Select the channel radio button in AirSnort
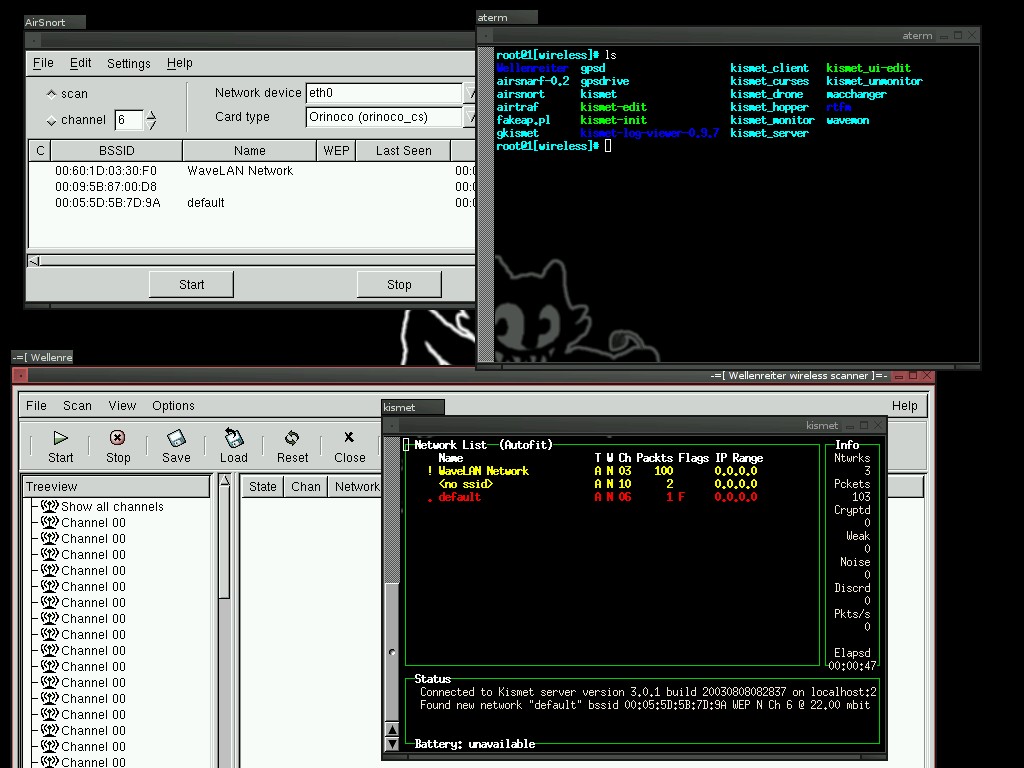1024x768 pixels. (x=52, y=120)
